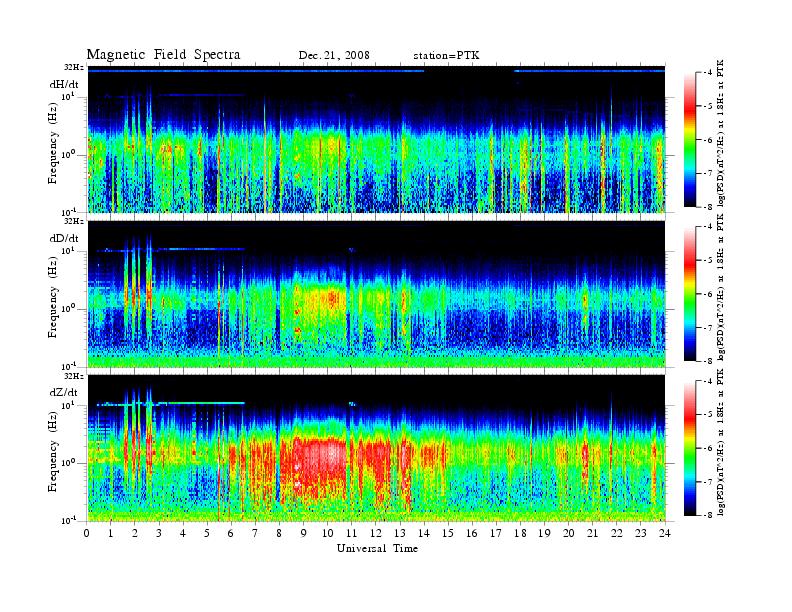Click hour tick '22' on the time axis
Screen dimensions: 792x612
point(617,533)
